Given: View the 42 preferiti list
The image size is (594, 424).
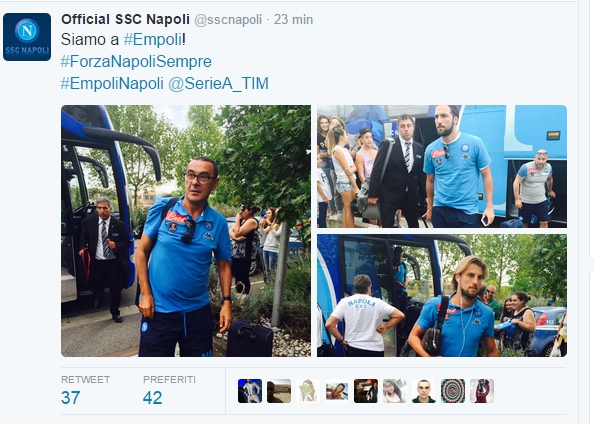Looking at the screenshot, I should tap(169, 390).
